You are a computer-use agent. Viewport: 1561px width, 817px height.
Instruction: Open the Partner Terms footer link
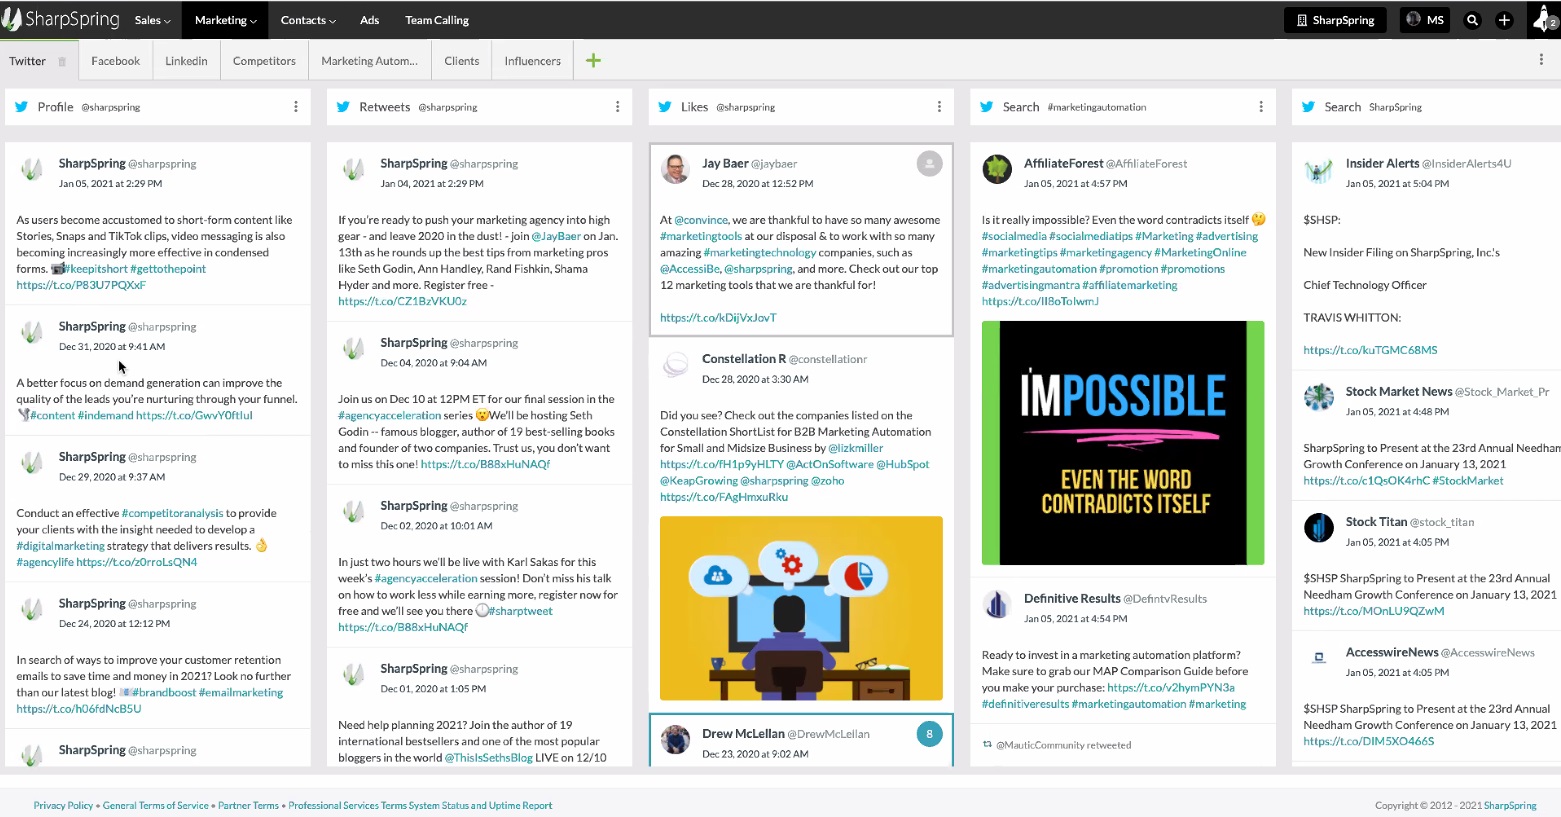[x=248, y=805]
